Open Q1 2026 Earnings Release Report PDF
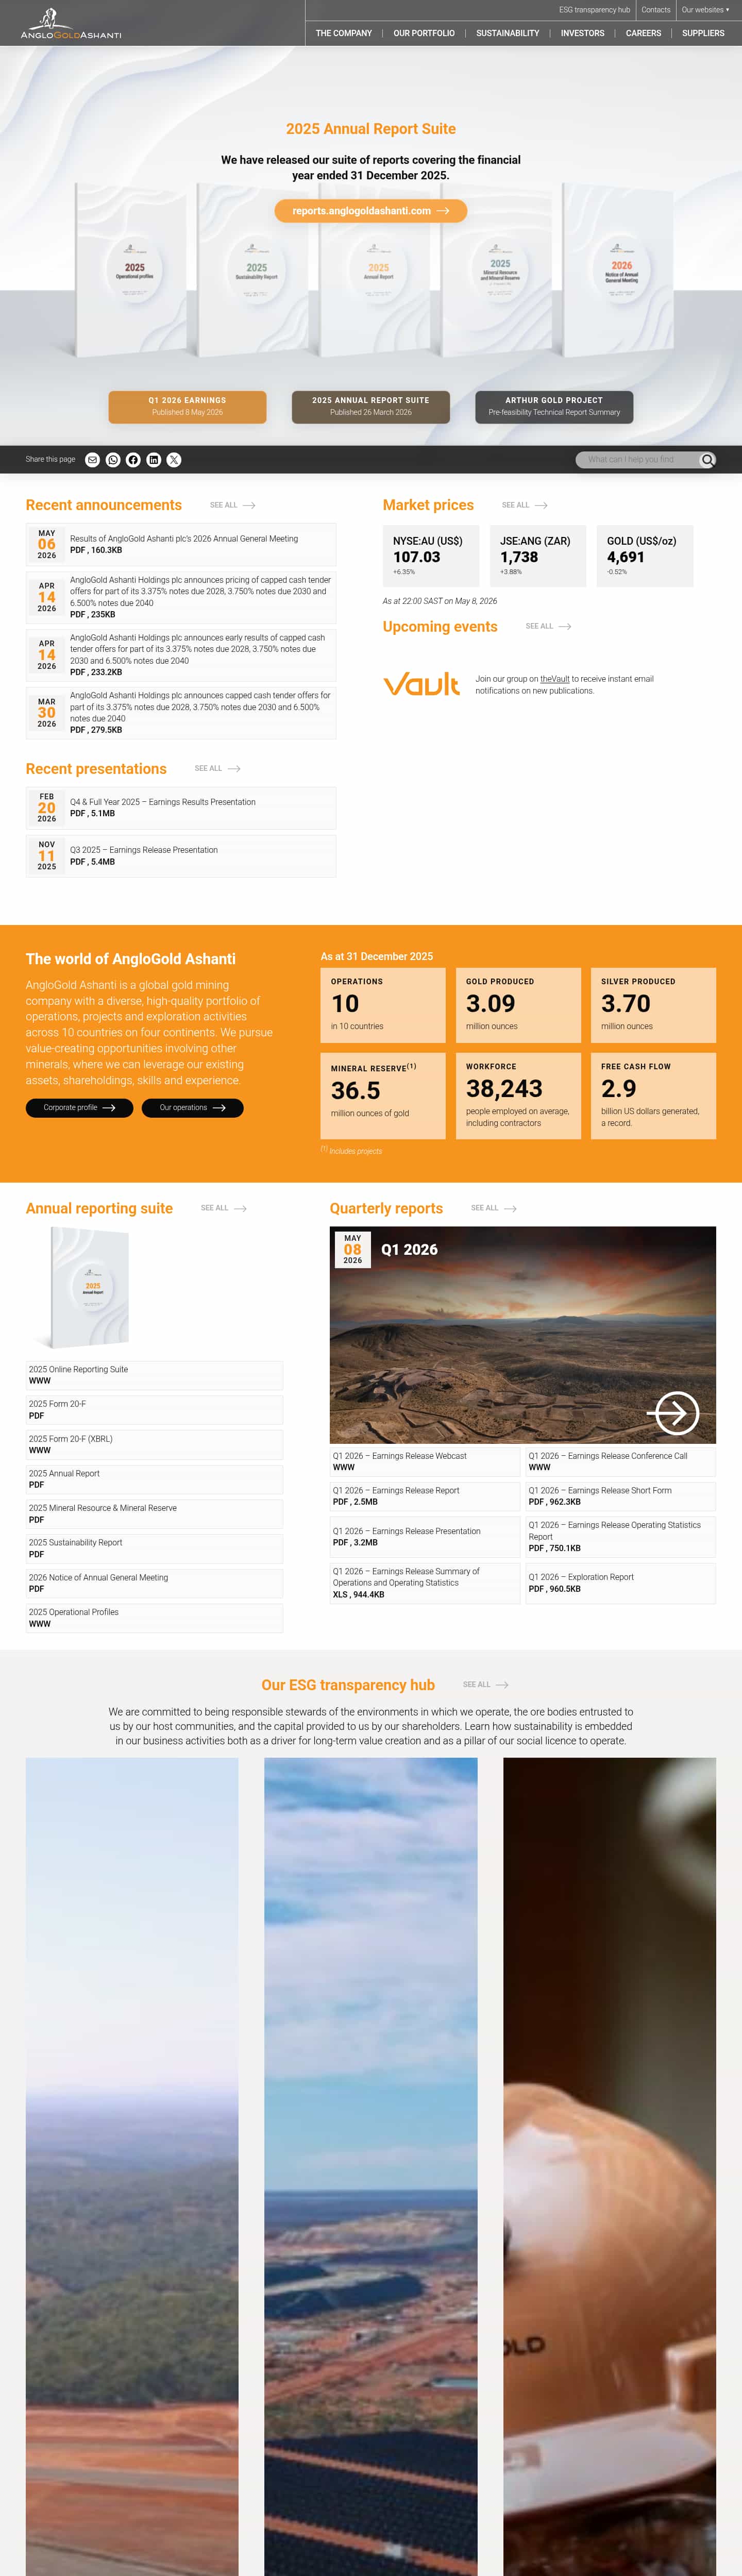The width and height of the screenshot is (742, 2576). [425, 1497]
